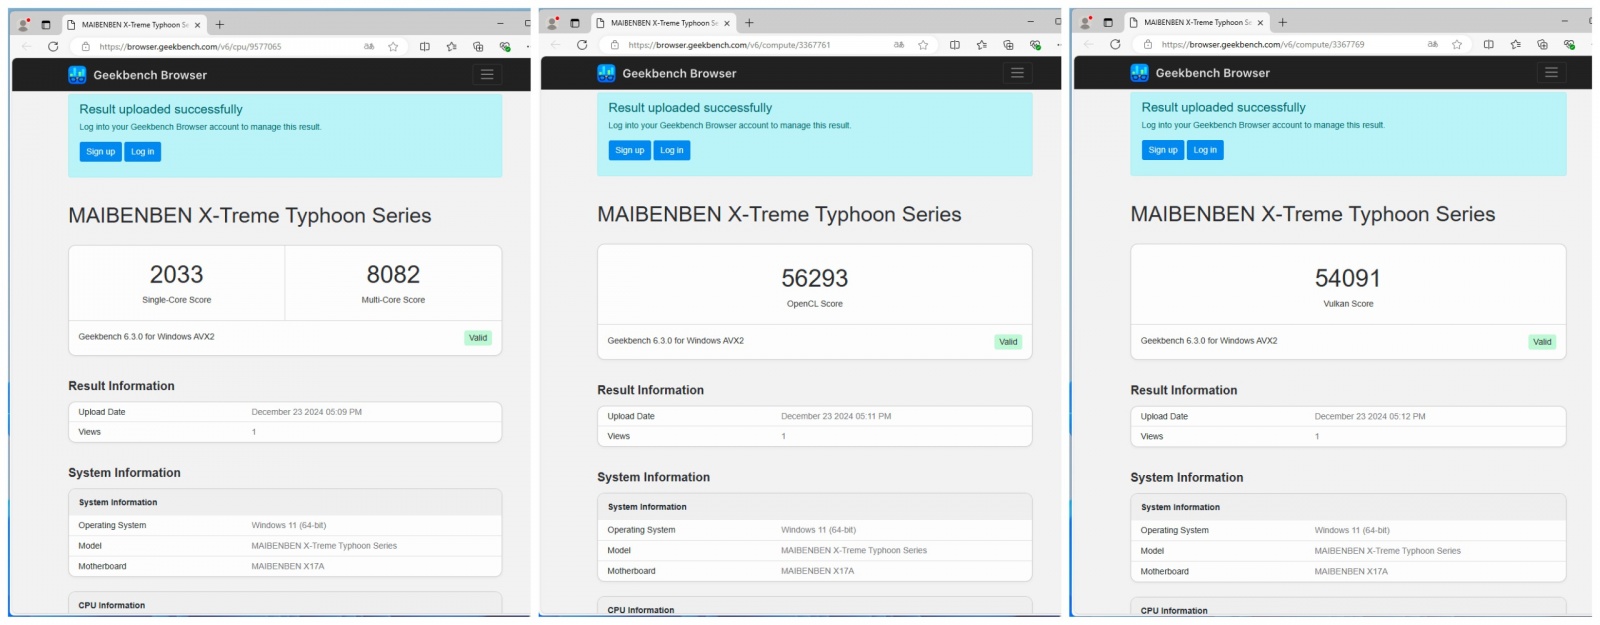Open tab actions menu in the right window
This screenshot has height=625, width=1600.
(1108, 22)
